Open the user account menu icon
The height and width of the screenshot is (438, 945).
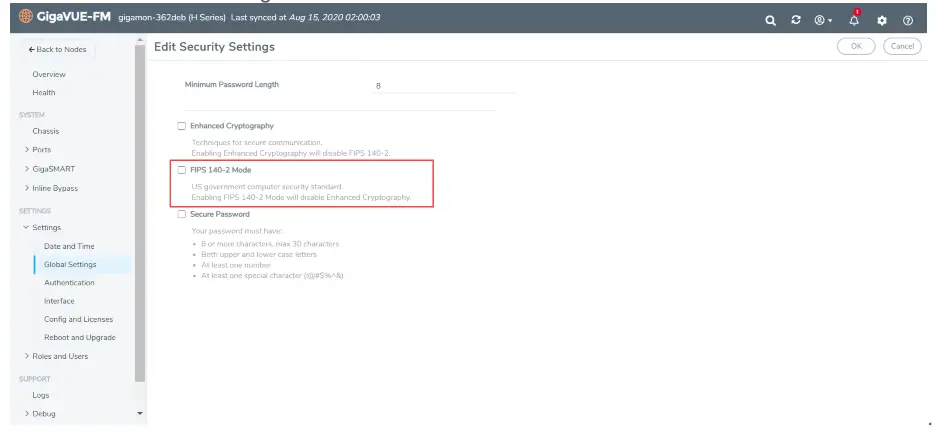pyautogui.click(x=823, y=20)
